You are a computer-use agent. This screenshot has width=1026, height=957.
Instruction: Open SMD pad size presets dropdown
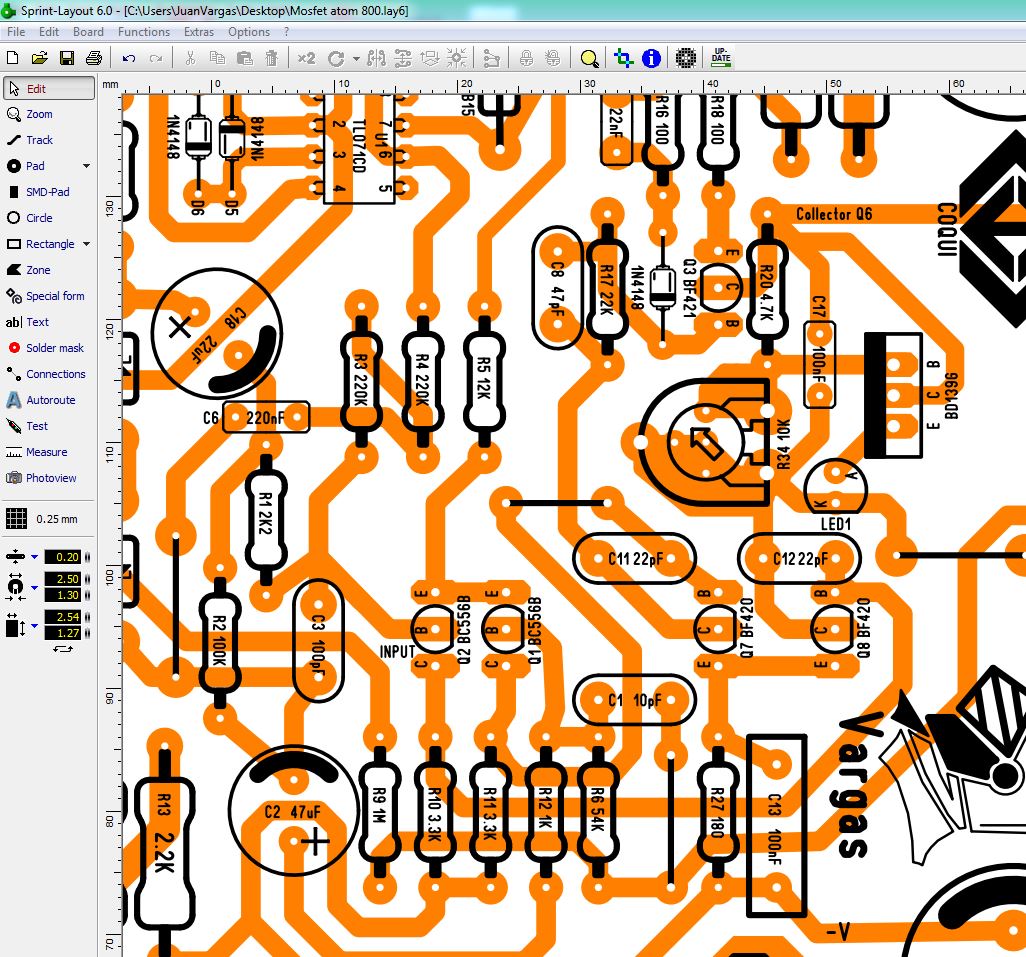point(34,625)
